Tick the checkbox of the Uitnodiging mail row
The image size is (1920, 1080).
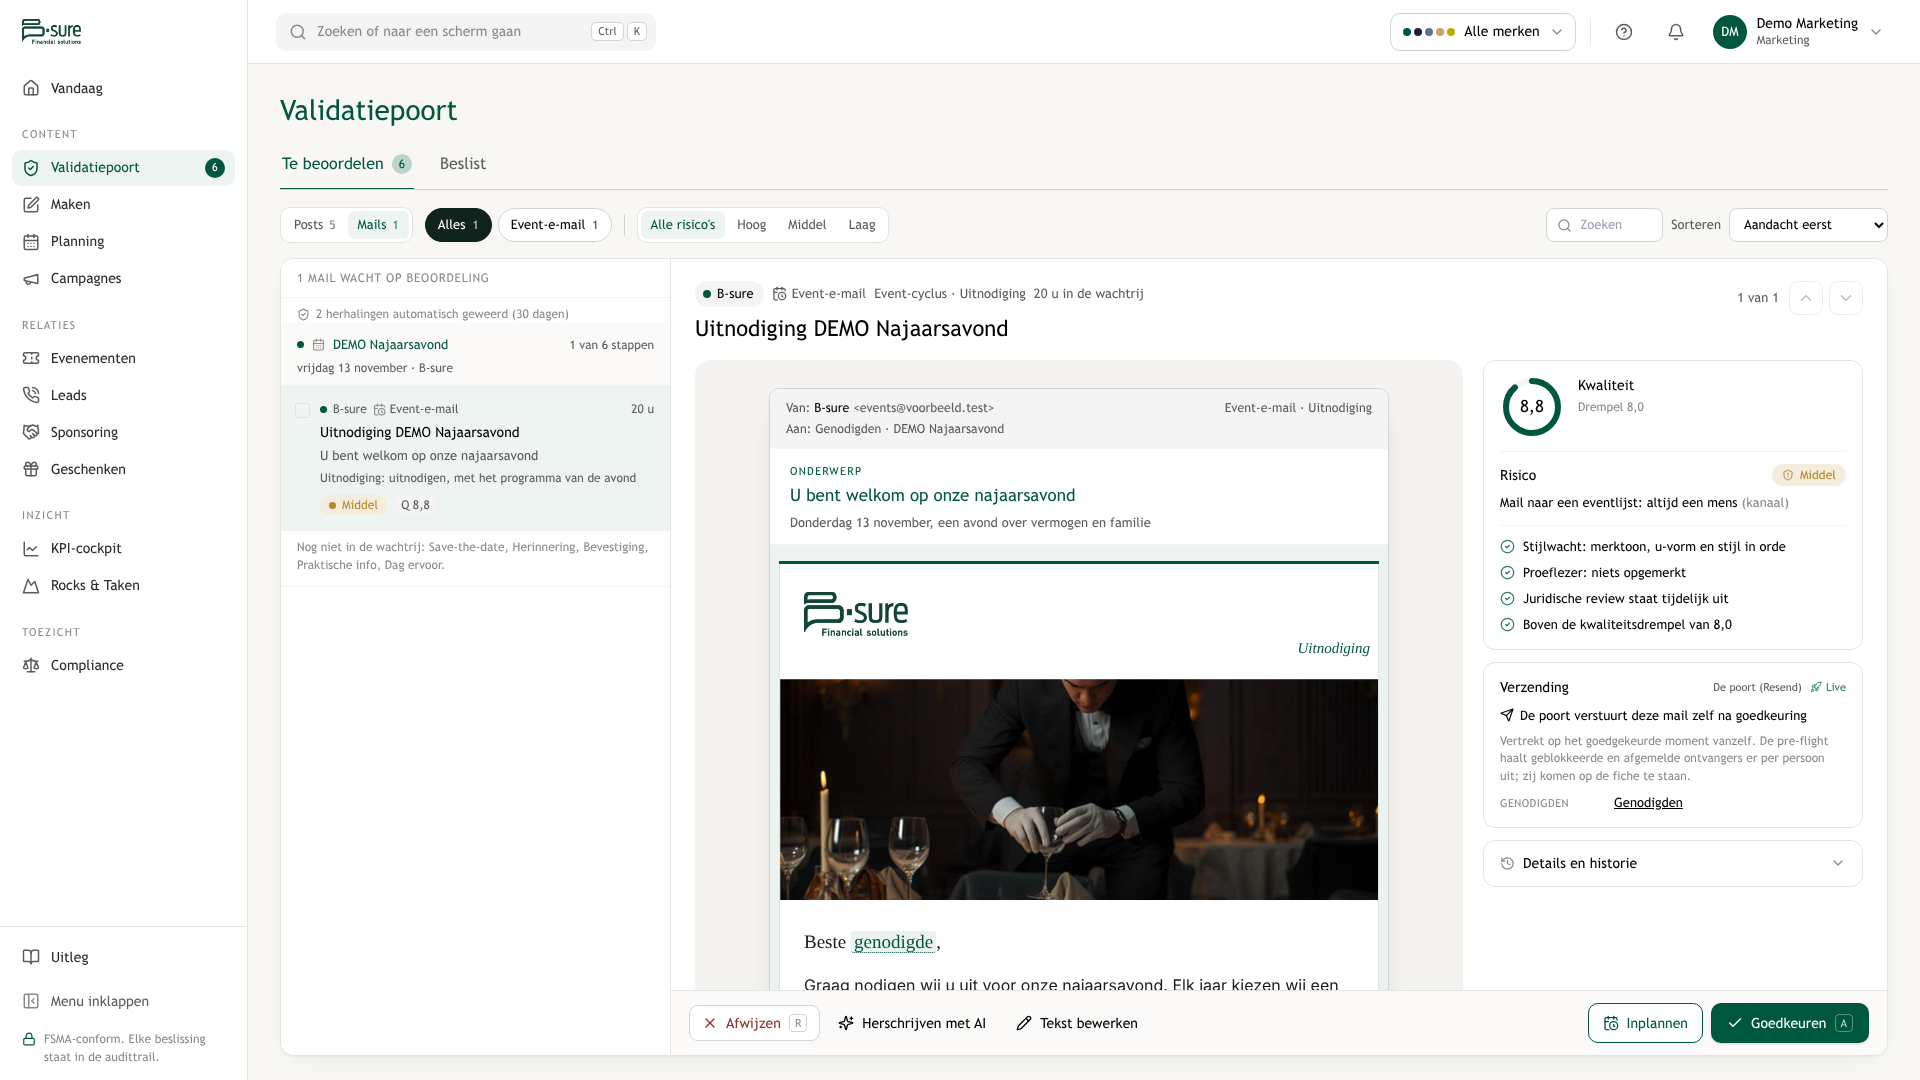click(x=302, y=410)
